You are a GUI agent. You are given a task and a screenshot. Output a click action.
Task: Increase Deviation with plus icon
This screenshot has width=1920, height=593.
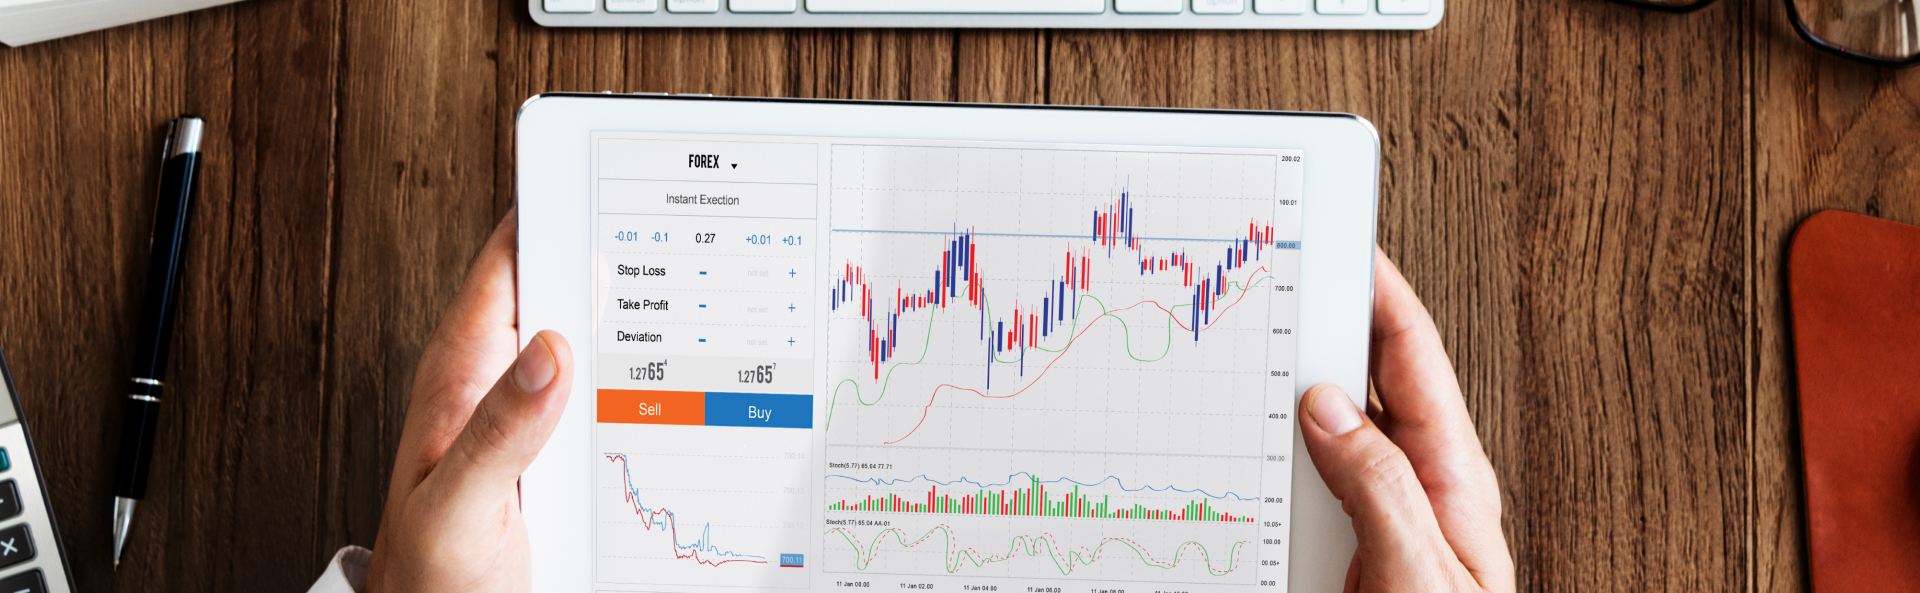(791, 342)
